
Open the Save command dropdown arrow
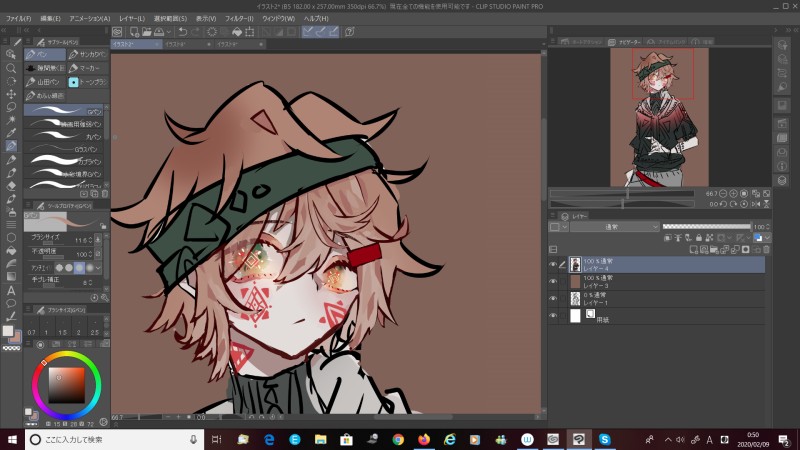pos(169,32)
